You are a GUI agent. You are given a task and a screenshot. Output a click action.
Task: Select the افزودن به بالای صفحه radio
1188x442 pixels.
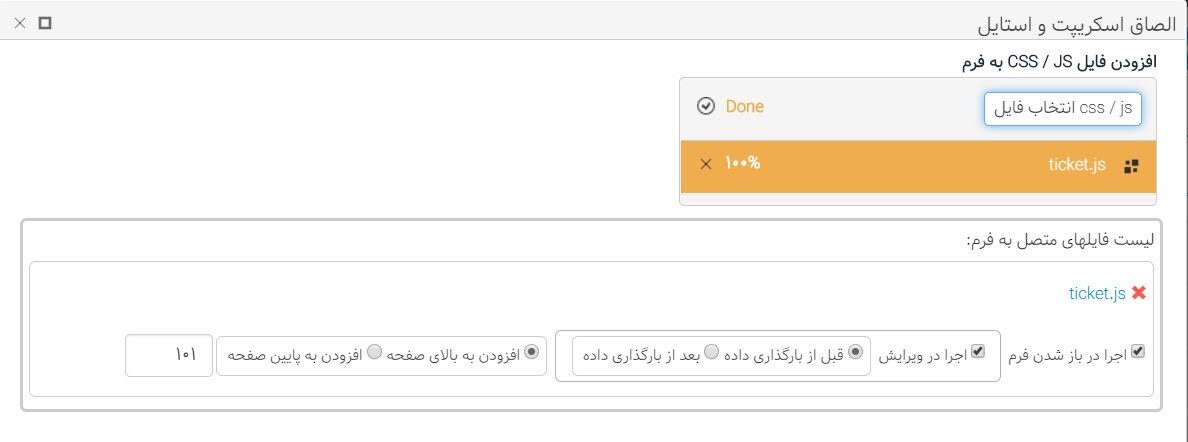point(531,352)
